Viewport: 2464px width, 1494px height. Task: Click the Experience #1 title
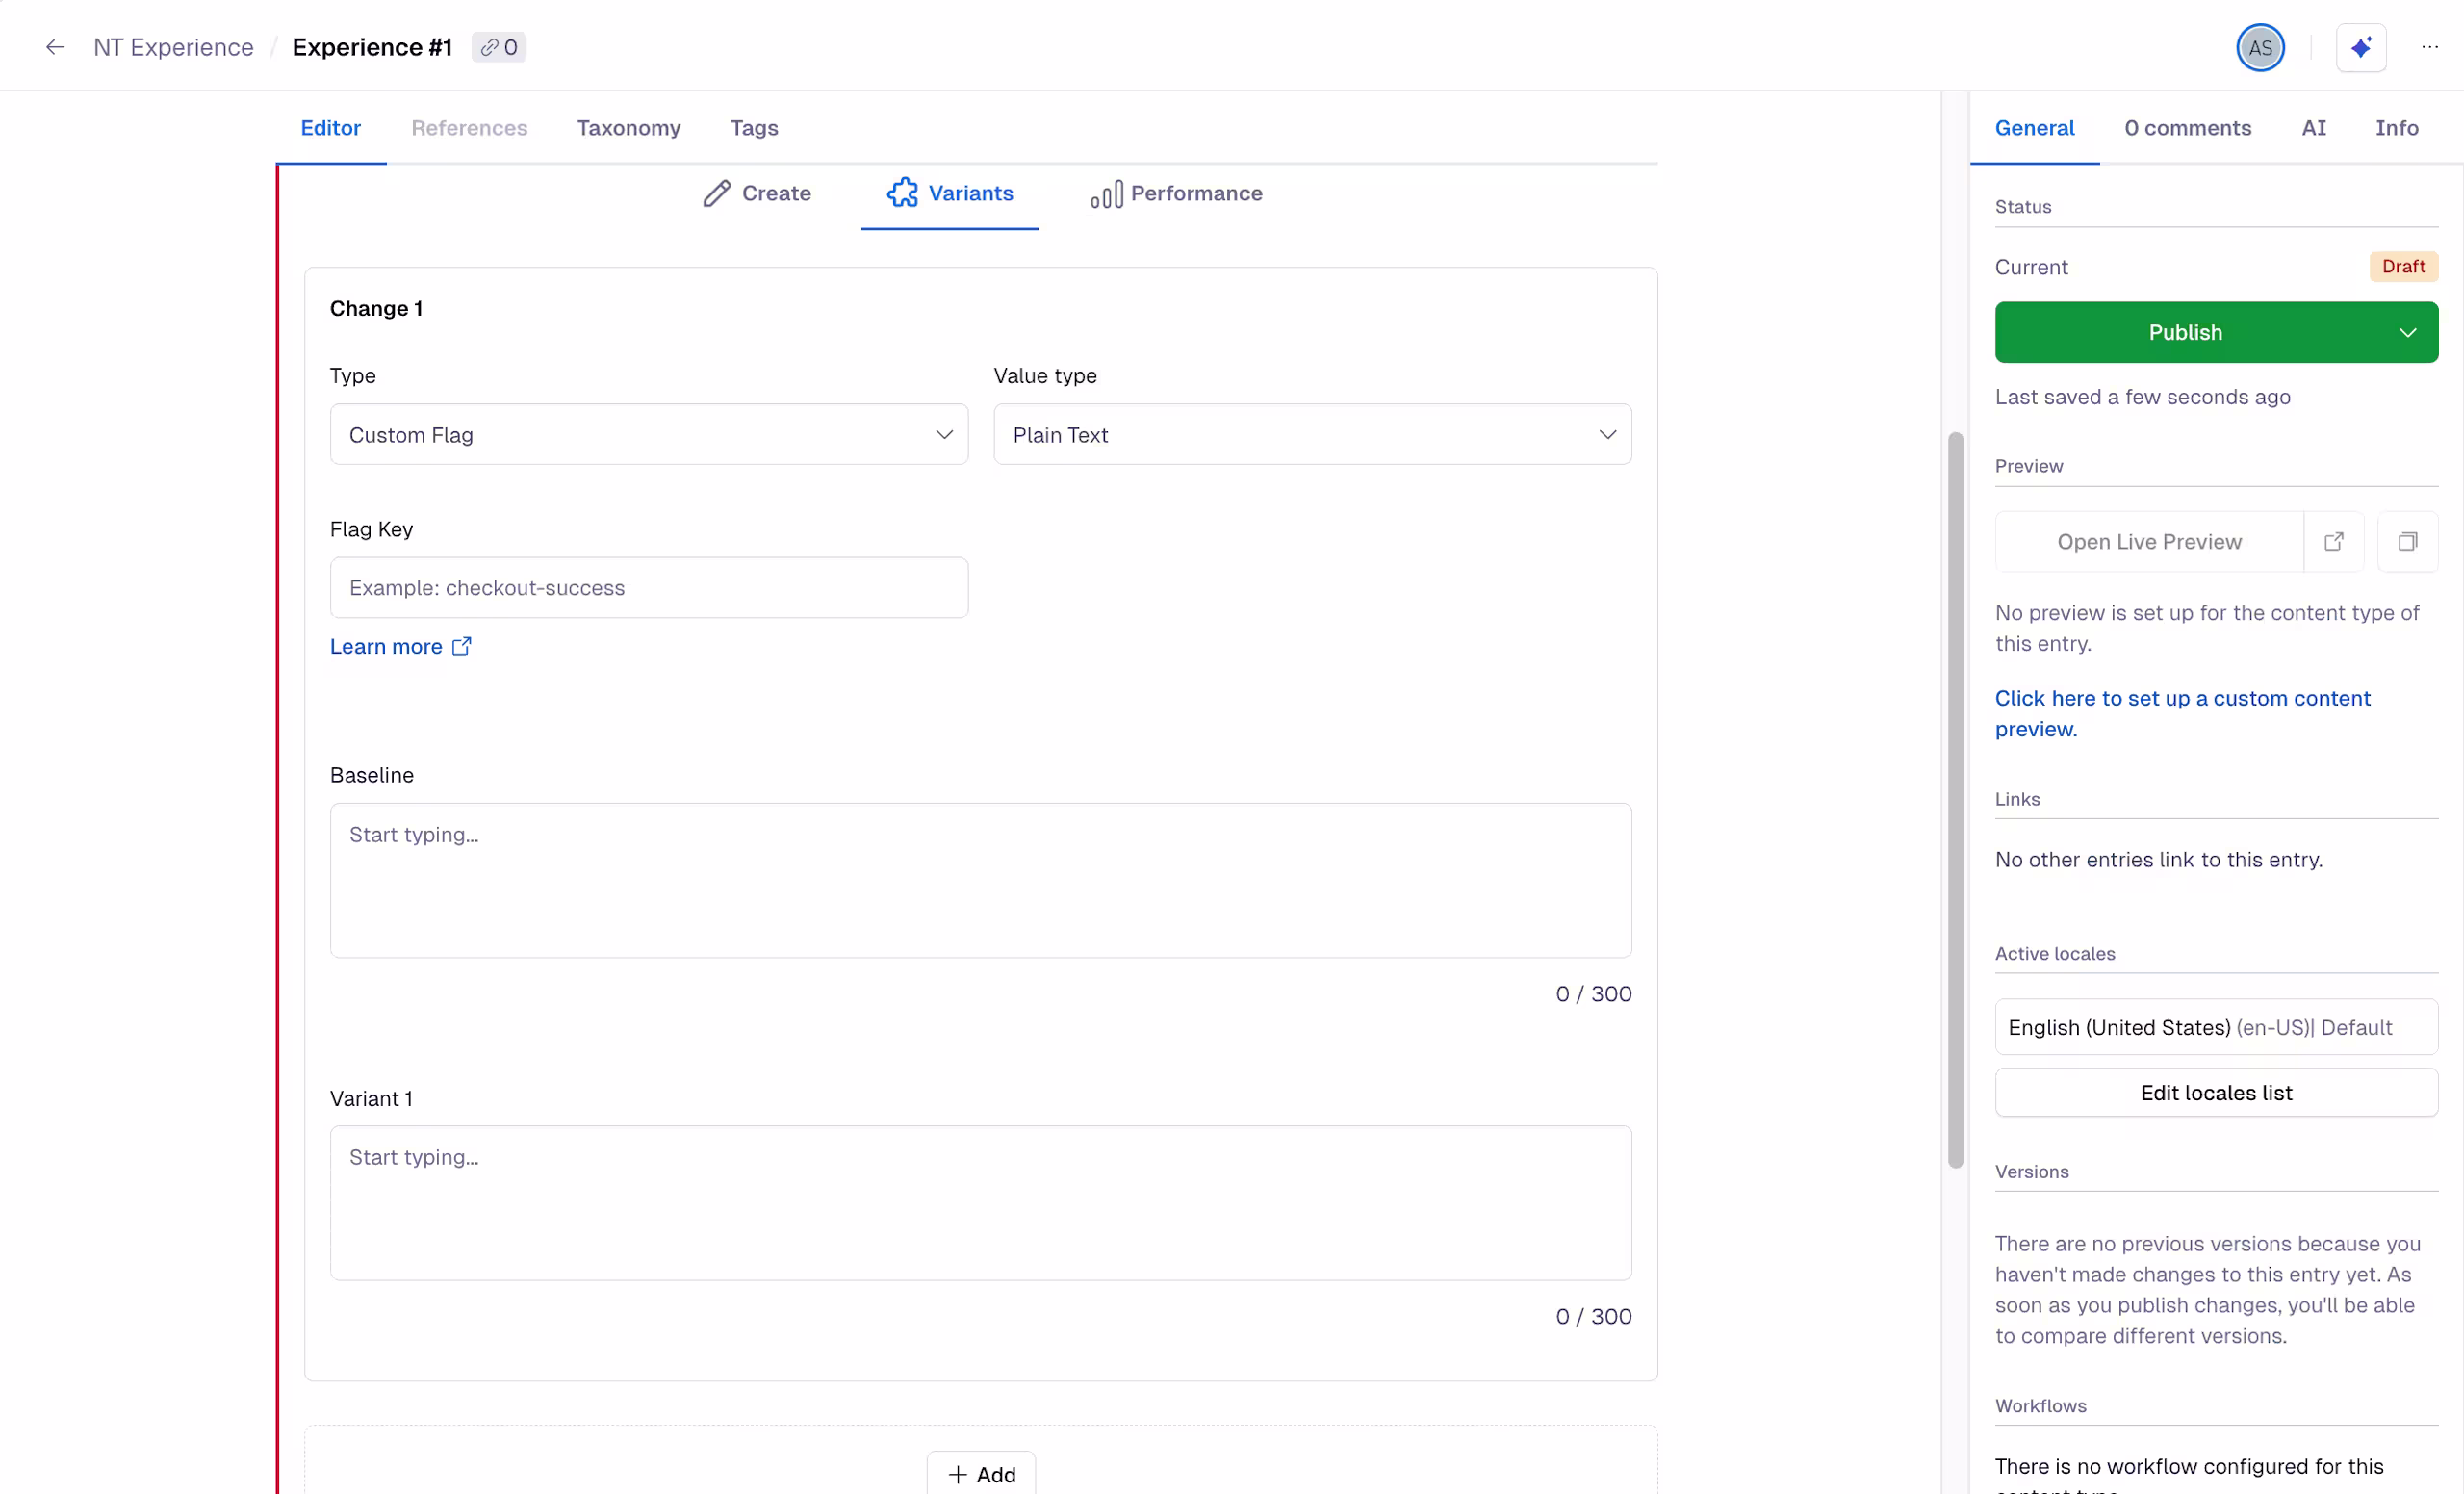tap(372, 47)
